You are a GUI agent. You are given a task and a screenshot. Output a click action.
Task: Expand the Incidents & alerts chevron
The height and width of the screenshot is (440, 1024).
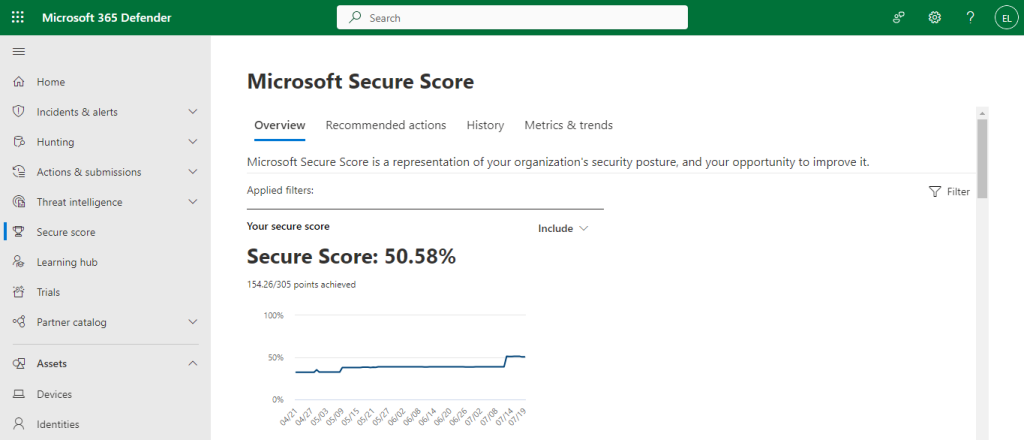coord(193,112)
